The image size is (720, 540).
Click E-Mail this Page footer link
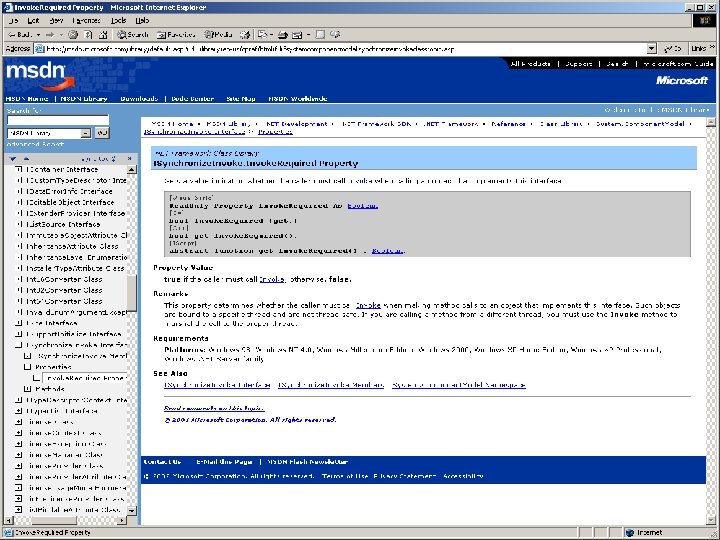[x=224, y=462]
